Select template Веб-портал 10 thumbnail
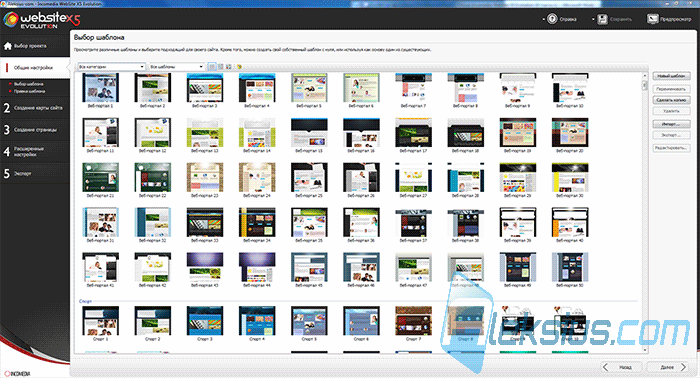This screenshot has width=700, height=378. coord(570,88)
